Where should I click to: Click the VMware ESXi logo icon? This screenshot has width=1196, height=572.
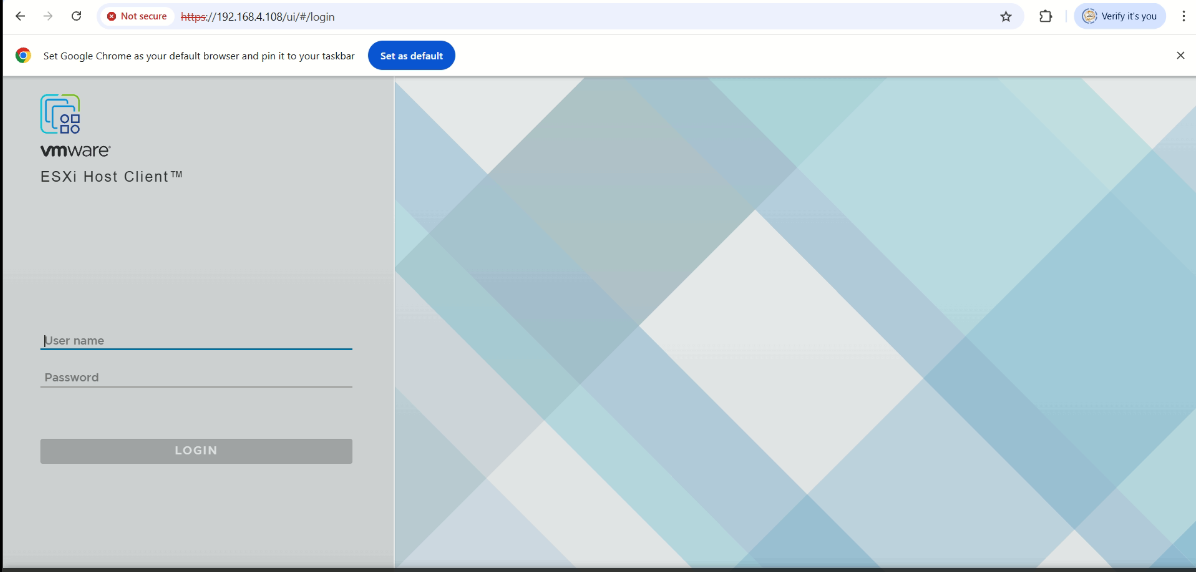click(60, 114)
